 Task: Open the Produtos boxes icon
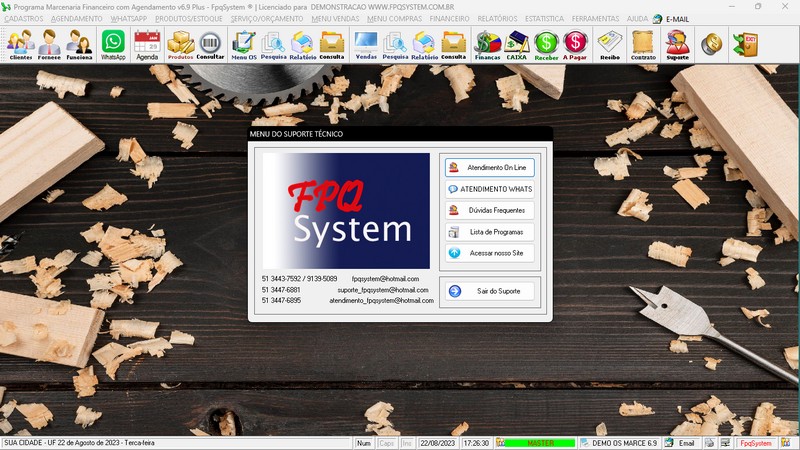tap(181, 45)
